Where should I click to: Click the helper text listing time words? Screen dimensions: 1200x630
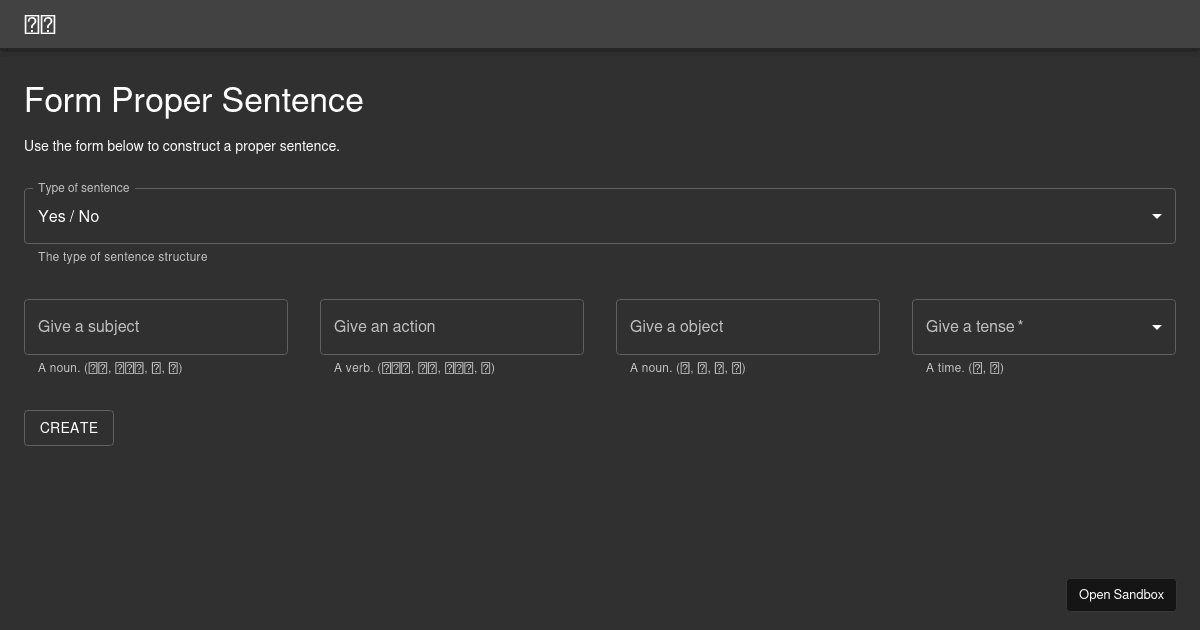coord(965,368)
